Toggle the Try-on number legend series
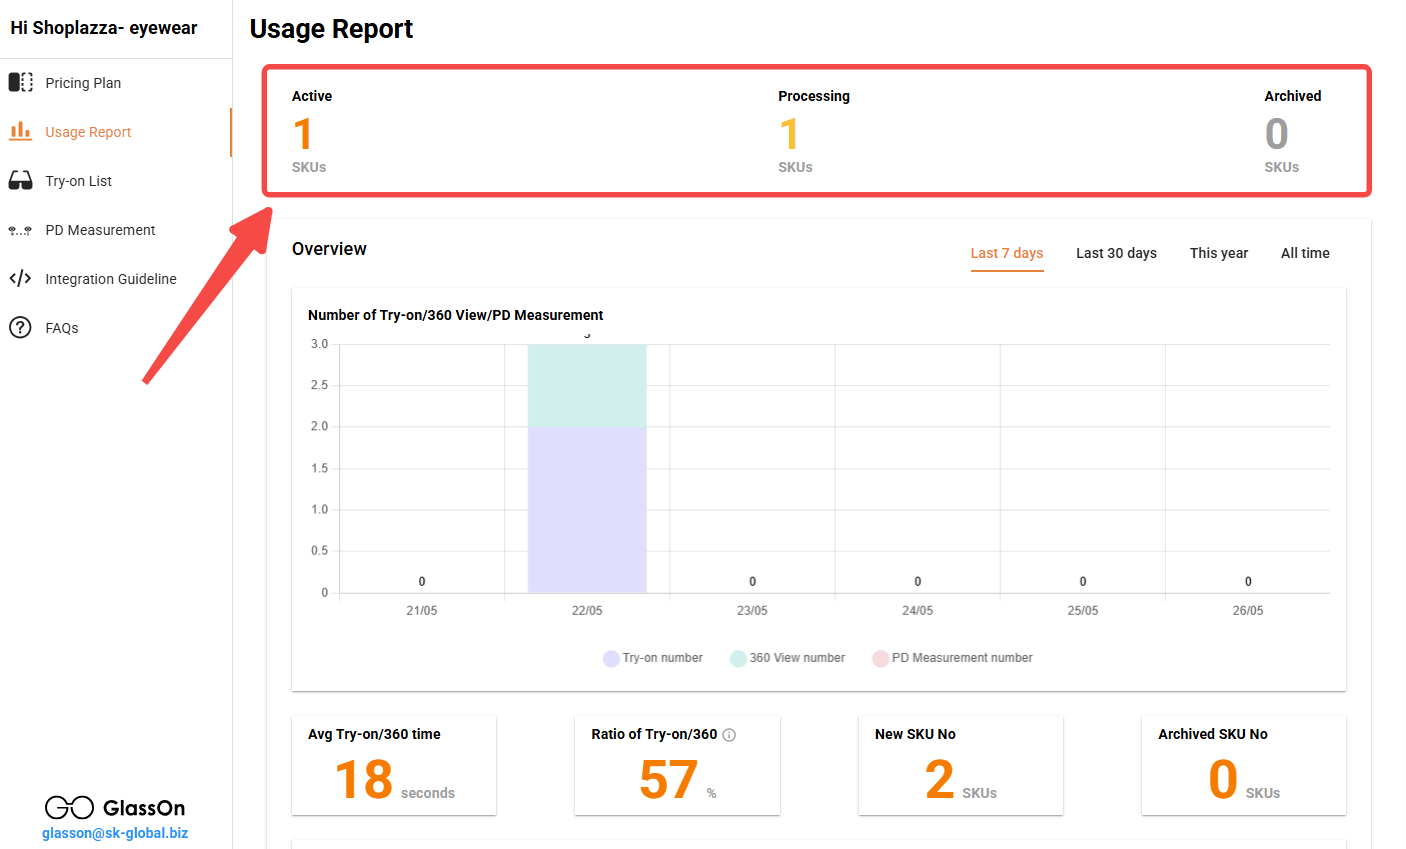The width and height of the screenshot is (1406, 849). pyautogui.click(x=652, y=658)
